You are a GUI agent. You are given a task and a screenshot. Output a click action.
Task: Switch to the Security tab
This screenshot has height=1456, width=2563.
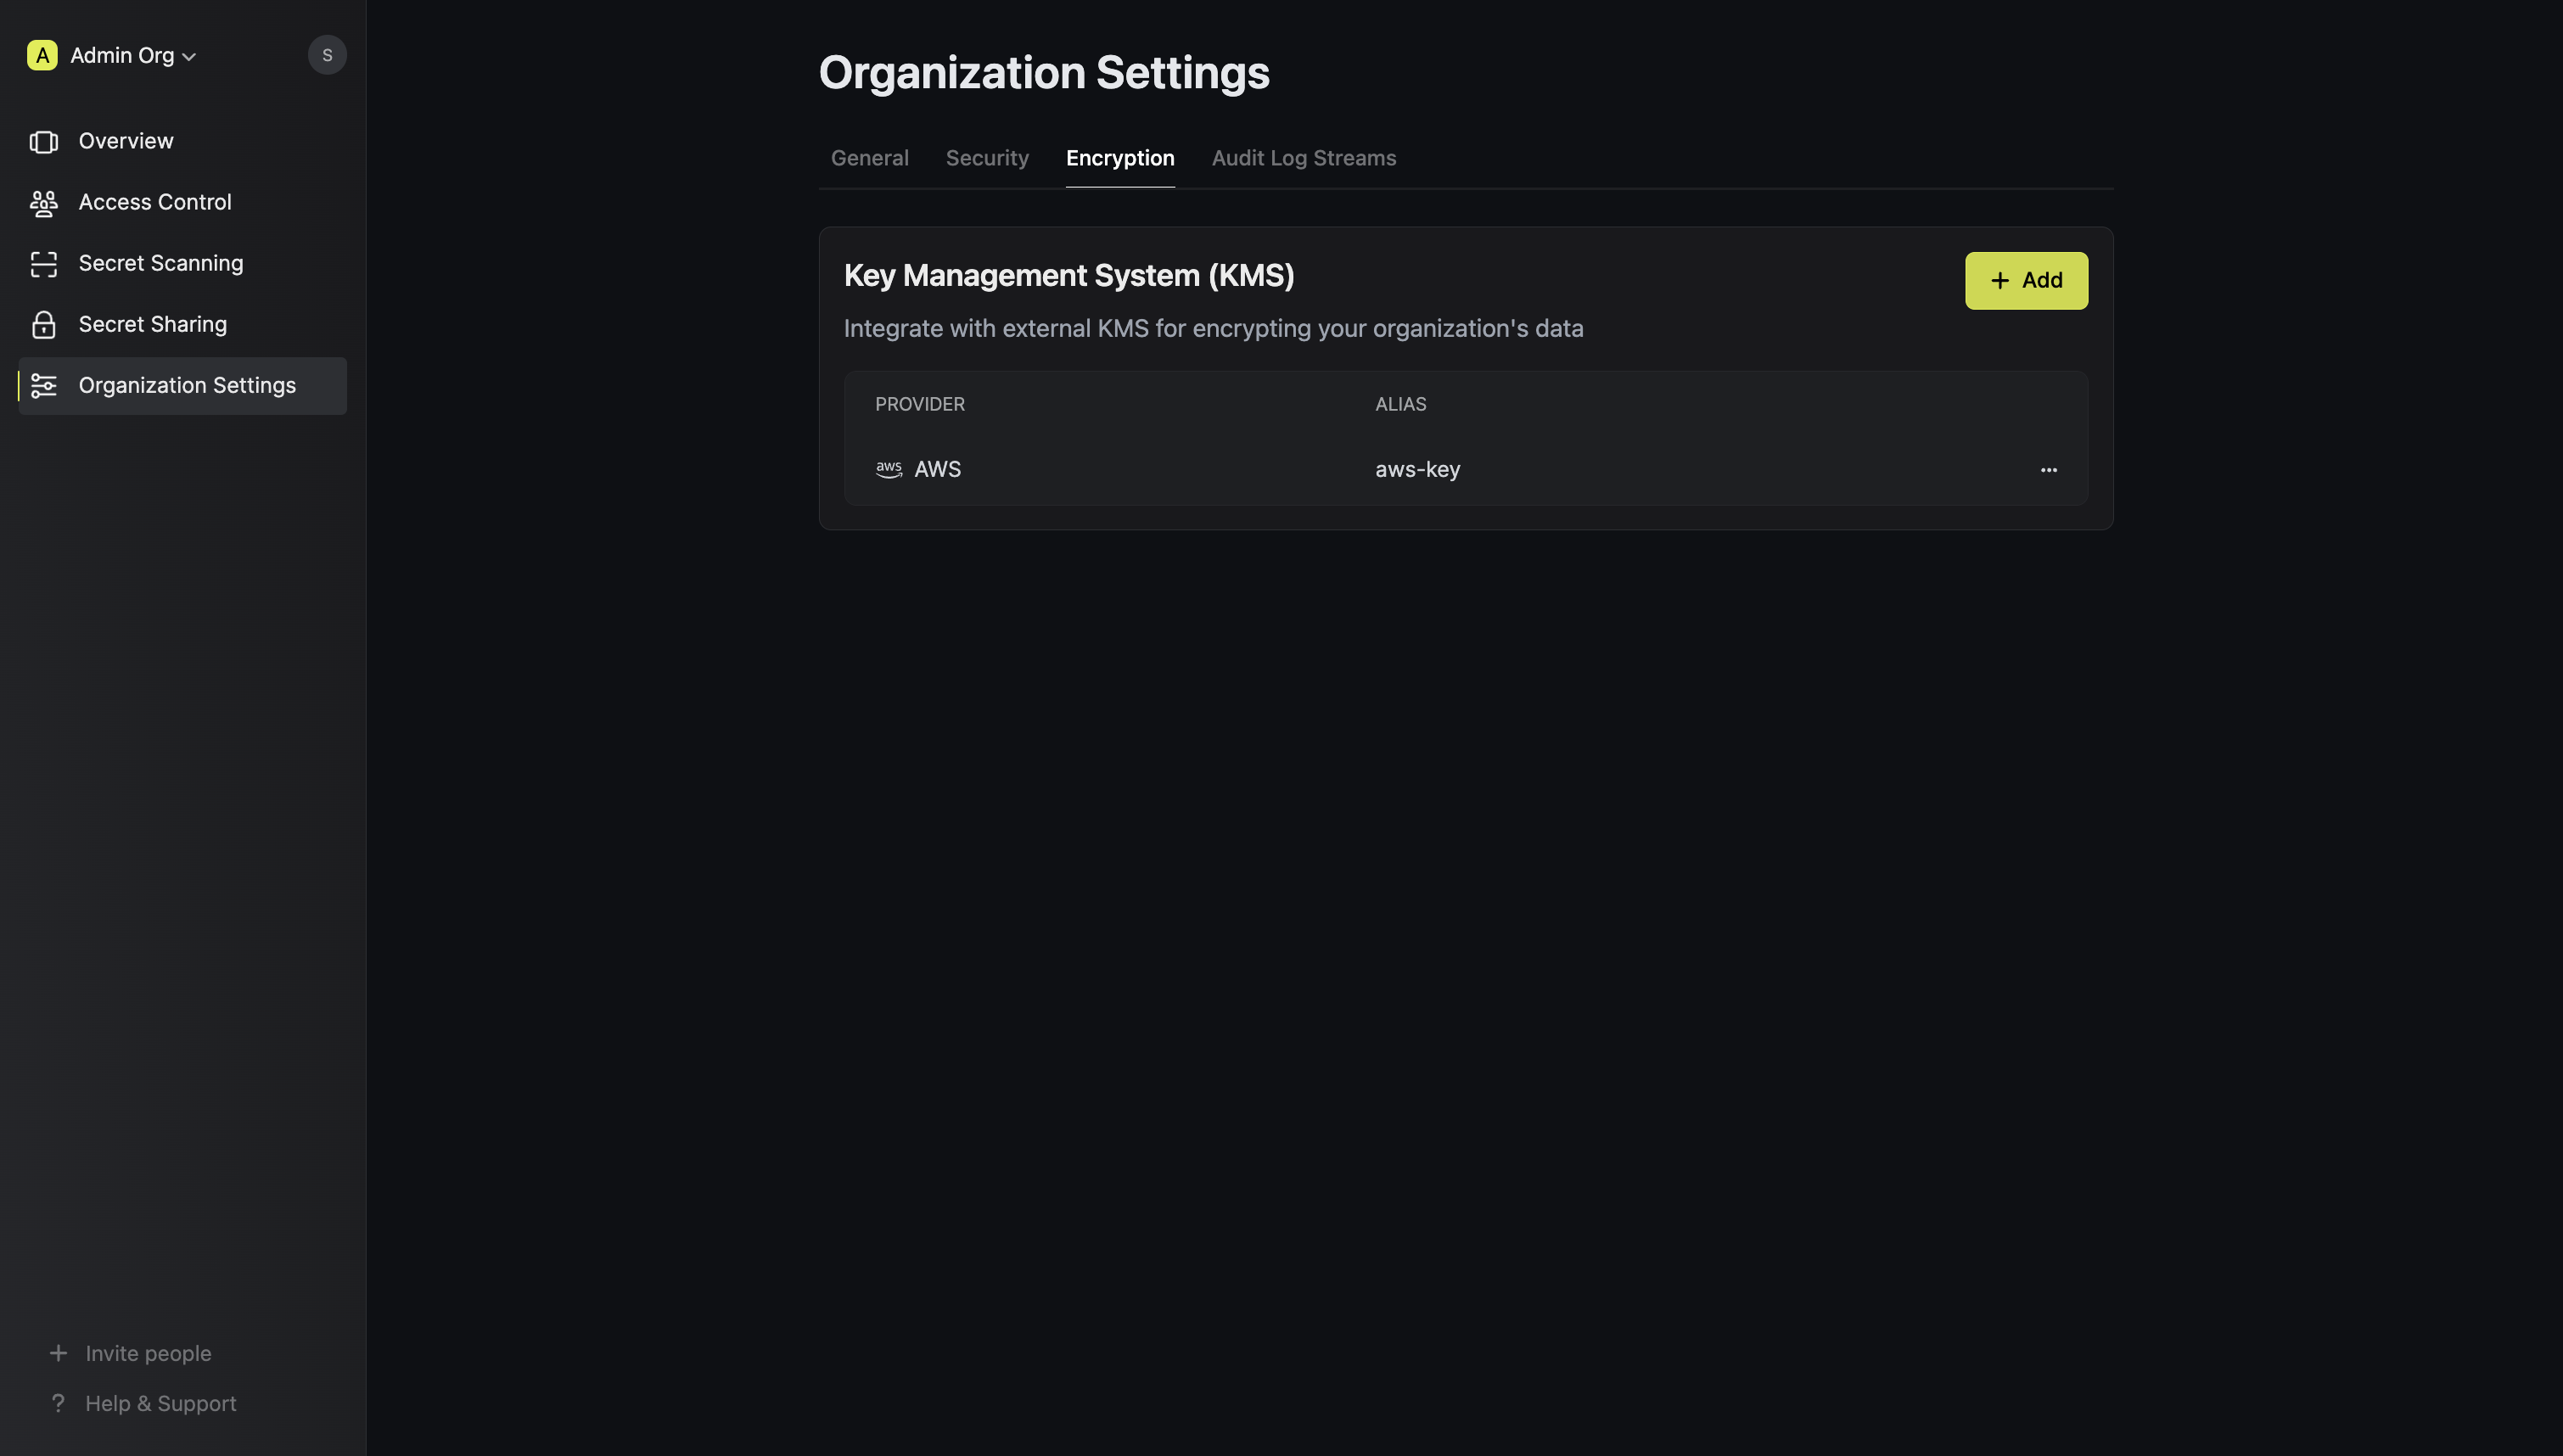pyautogui.click(x=987, y=158)
